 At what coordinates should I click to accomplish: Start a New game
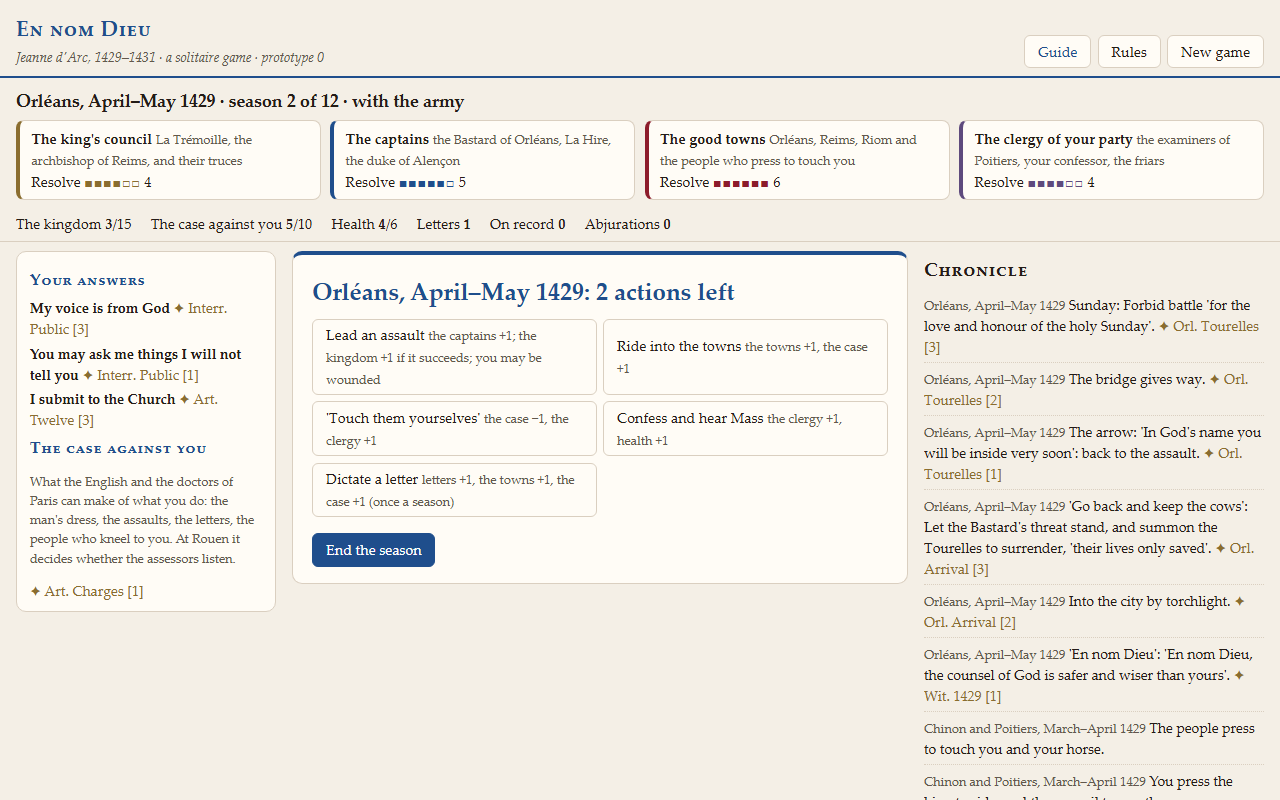click(1215, 52)
